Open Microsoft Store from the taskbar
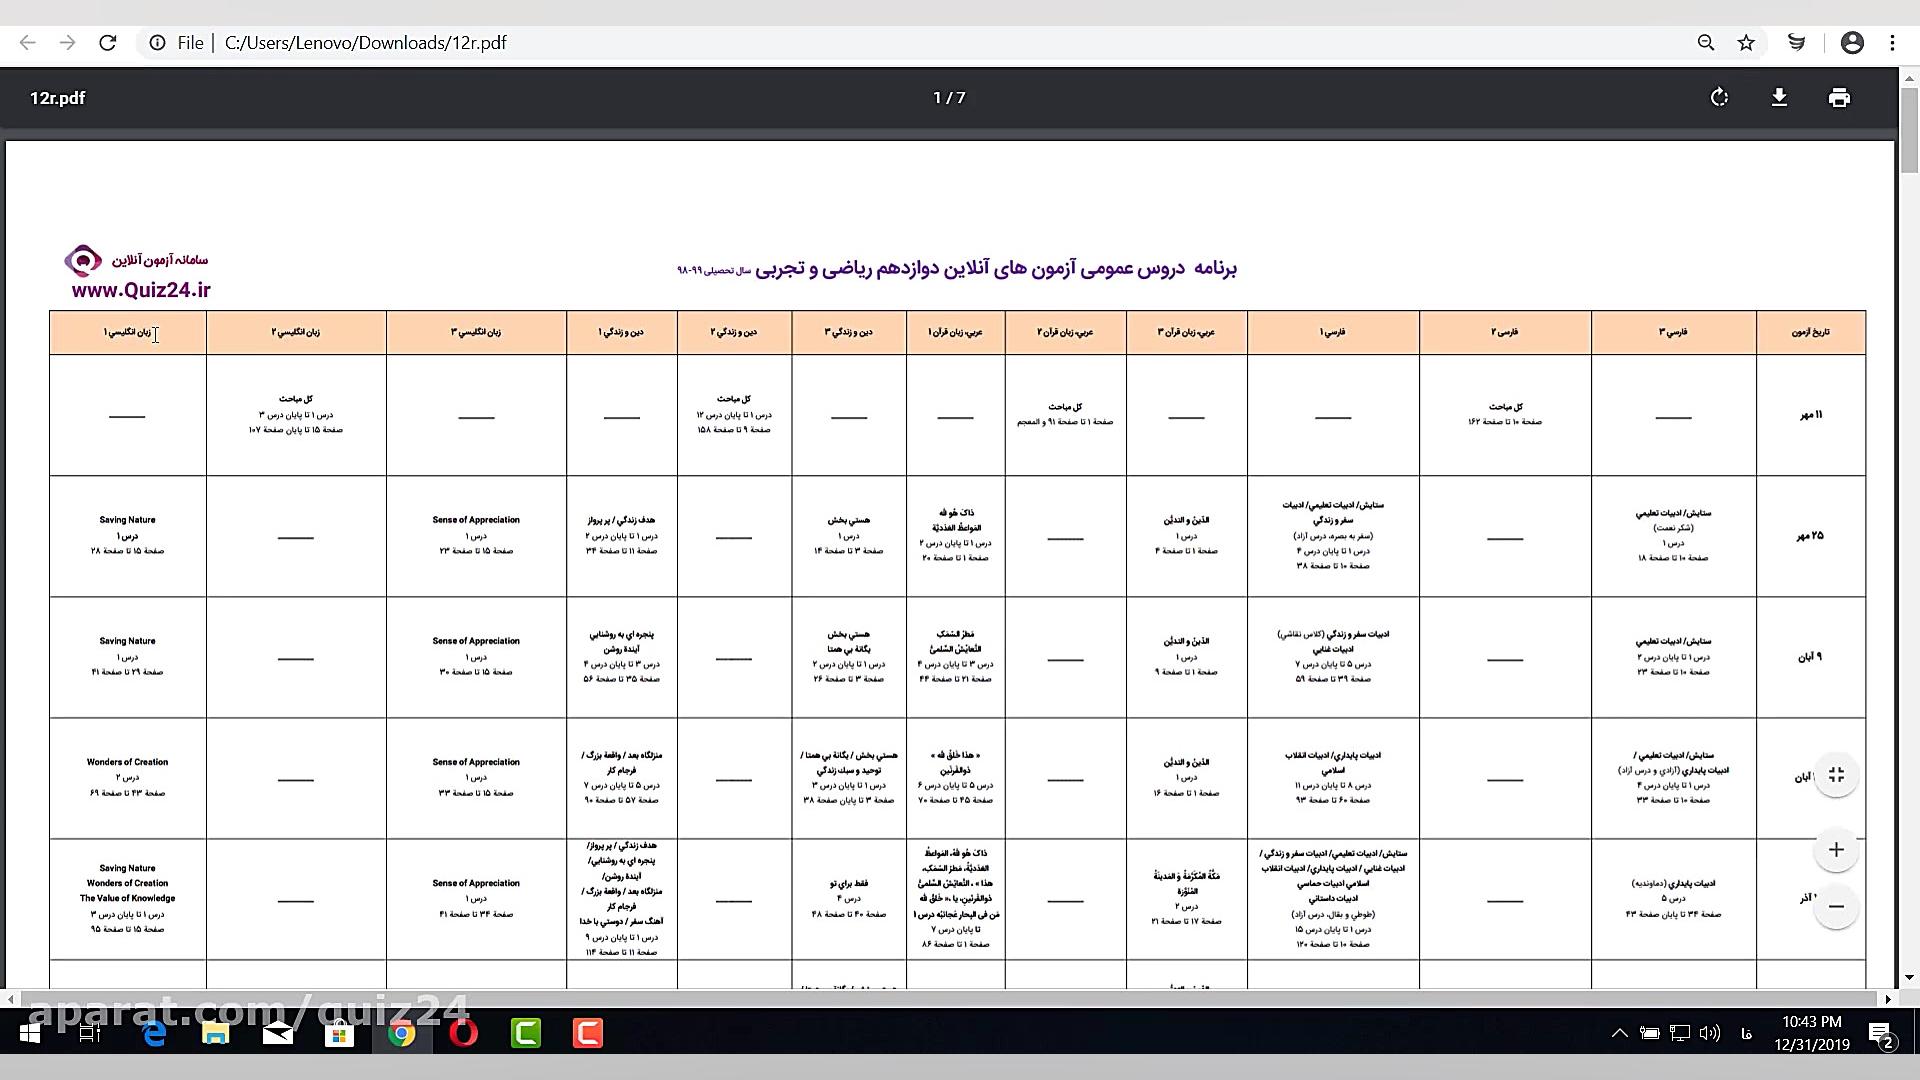 (x=340, y=1034)
